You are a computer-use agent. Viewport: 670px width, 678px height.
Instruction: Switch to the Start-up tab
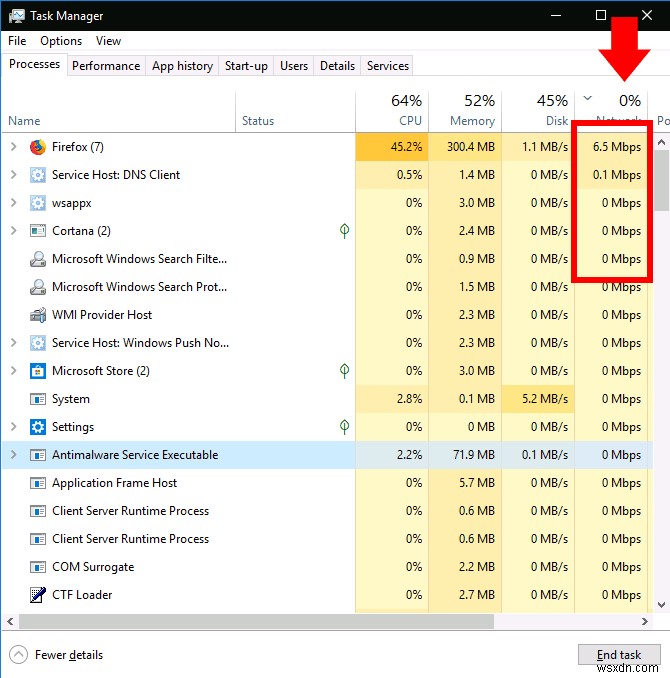(246, 66)
